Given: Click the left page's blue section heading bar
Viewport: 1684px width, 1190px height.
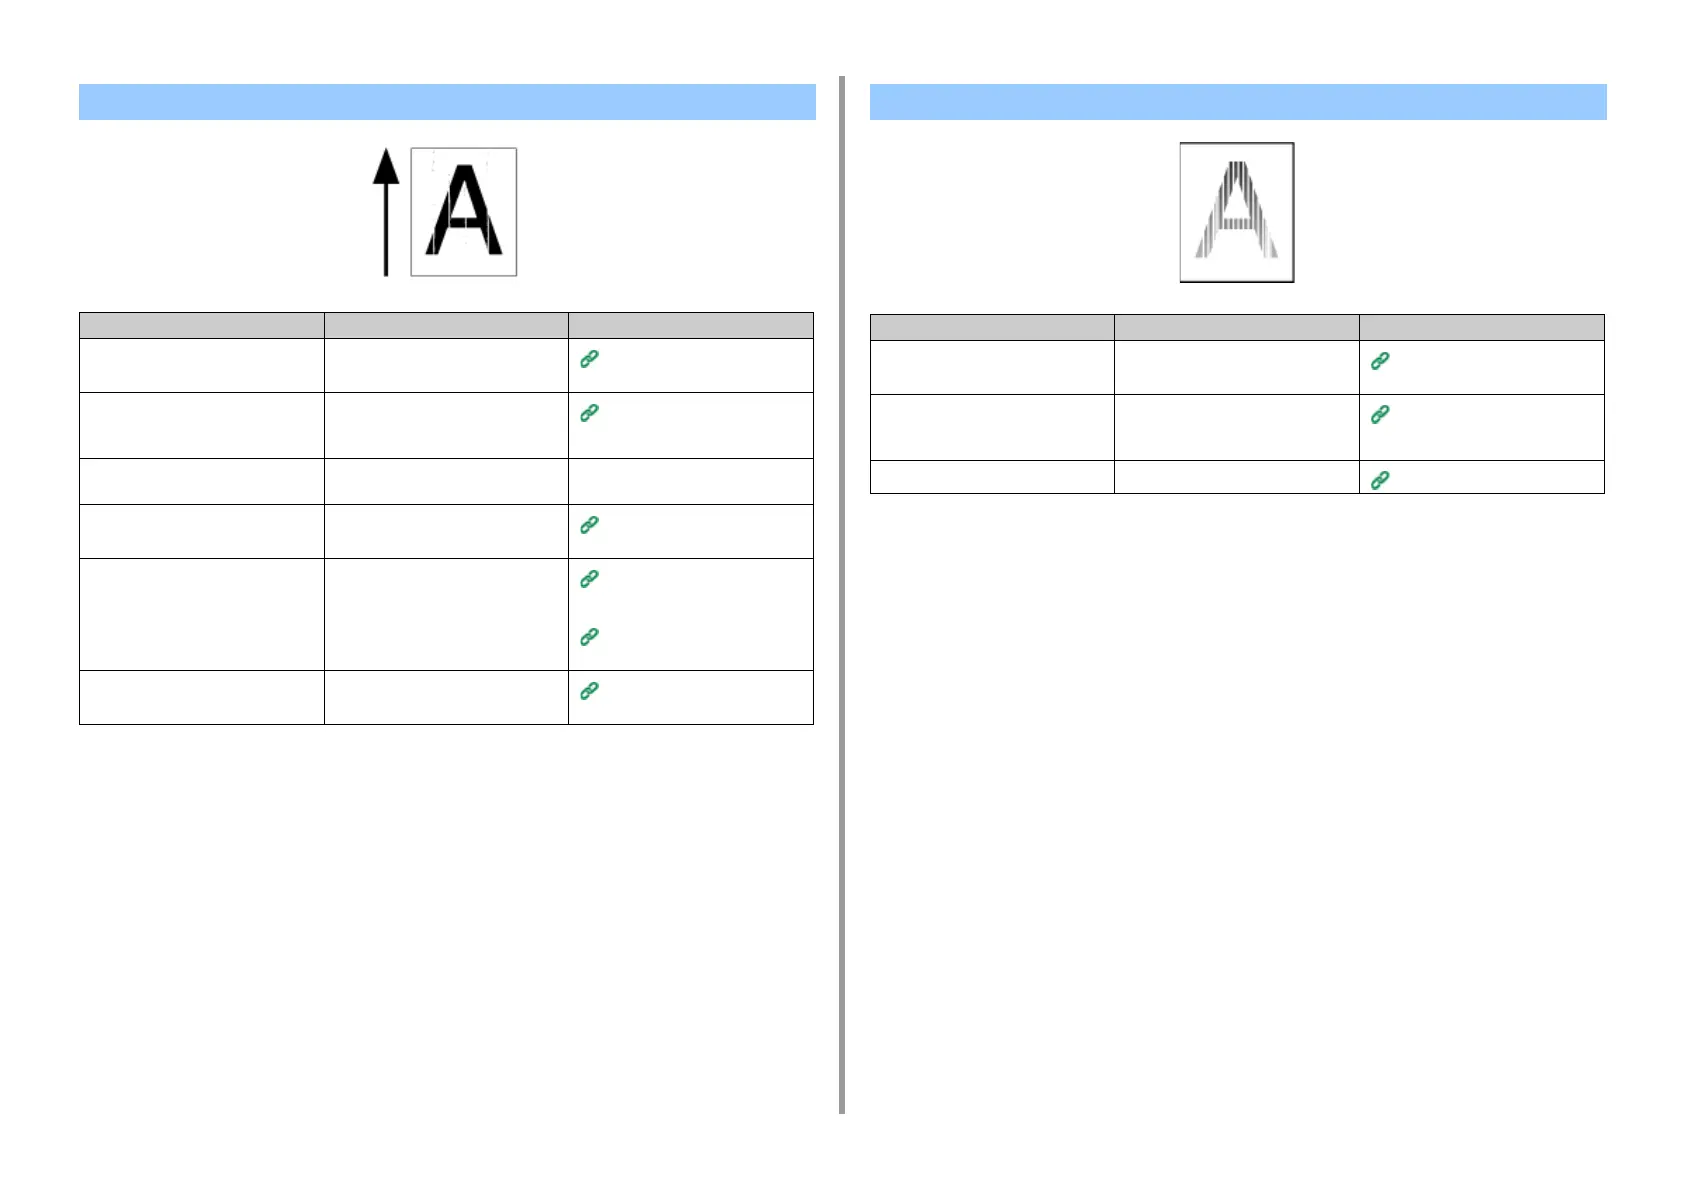Looking at the screenshot, I should (x=447, y=102).
